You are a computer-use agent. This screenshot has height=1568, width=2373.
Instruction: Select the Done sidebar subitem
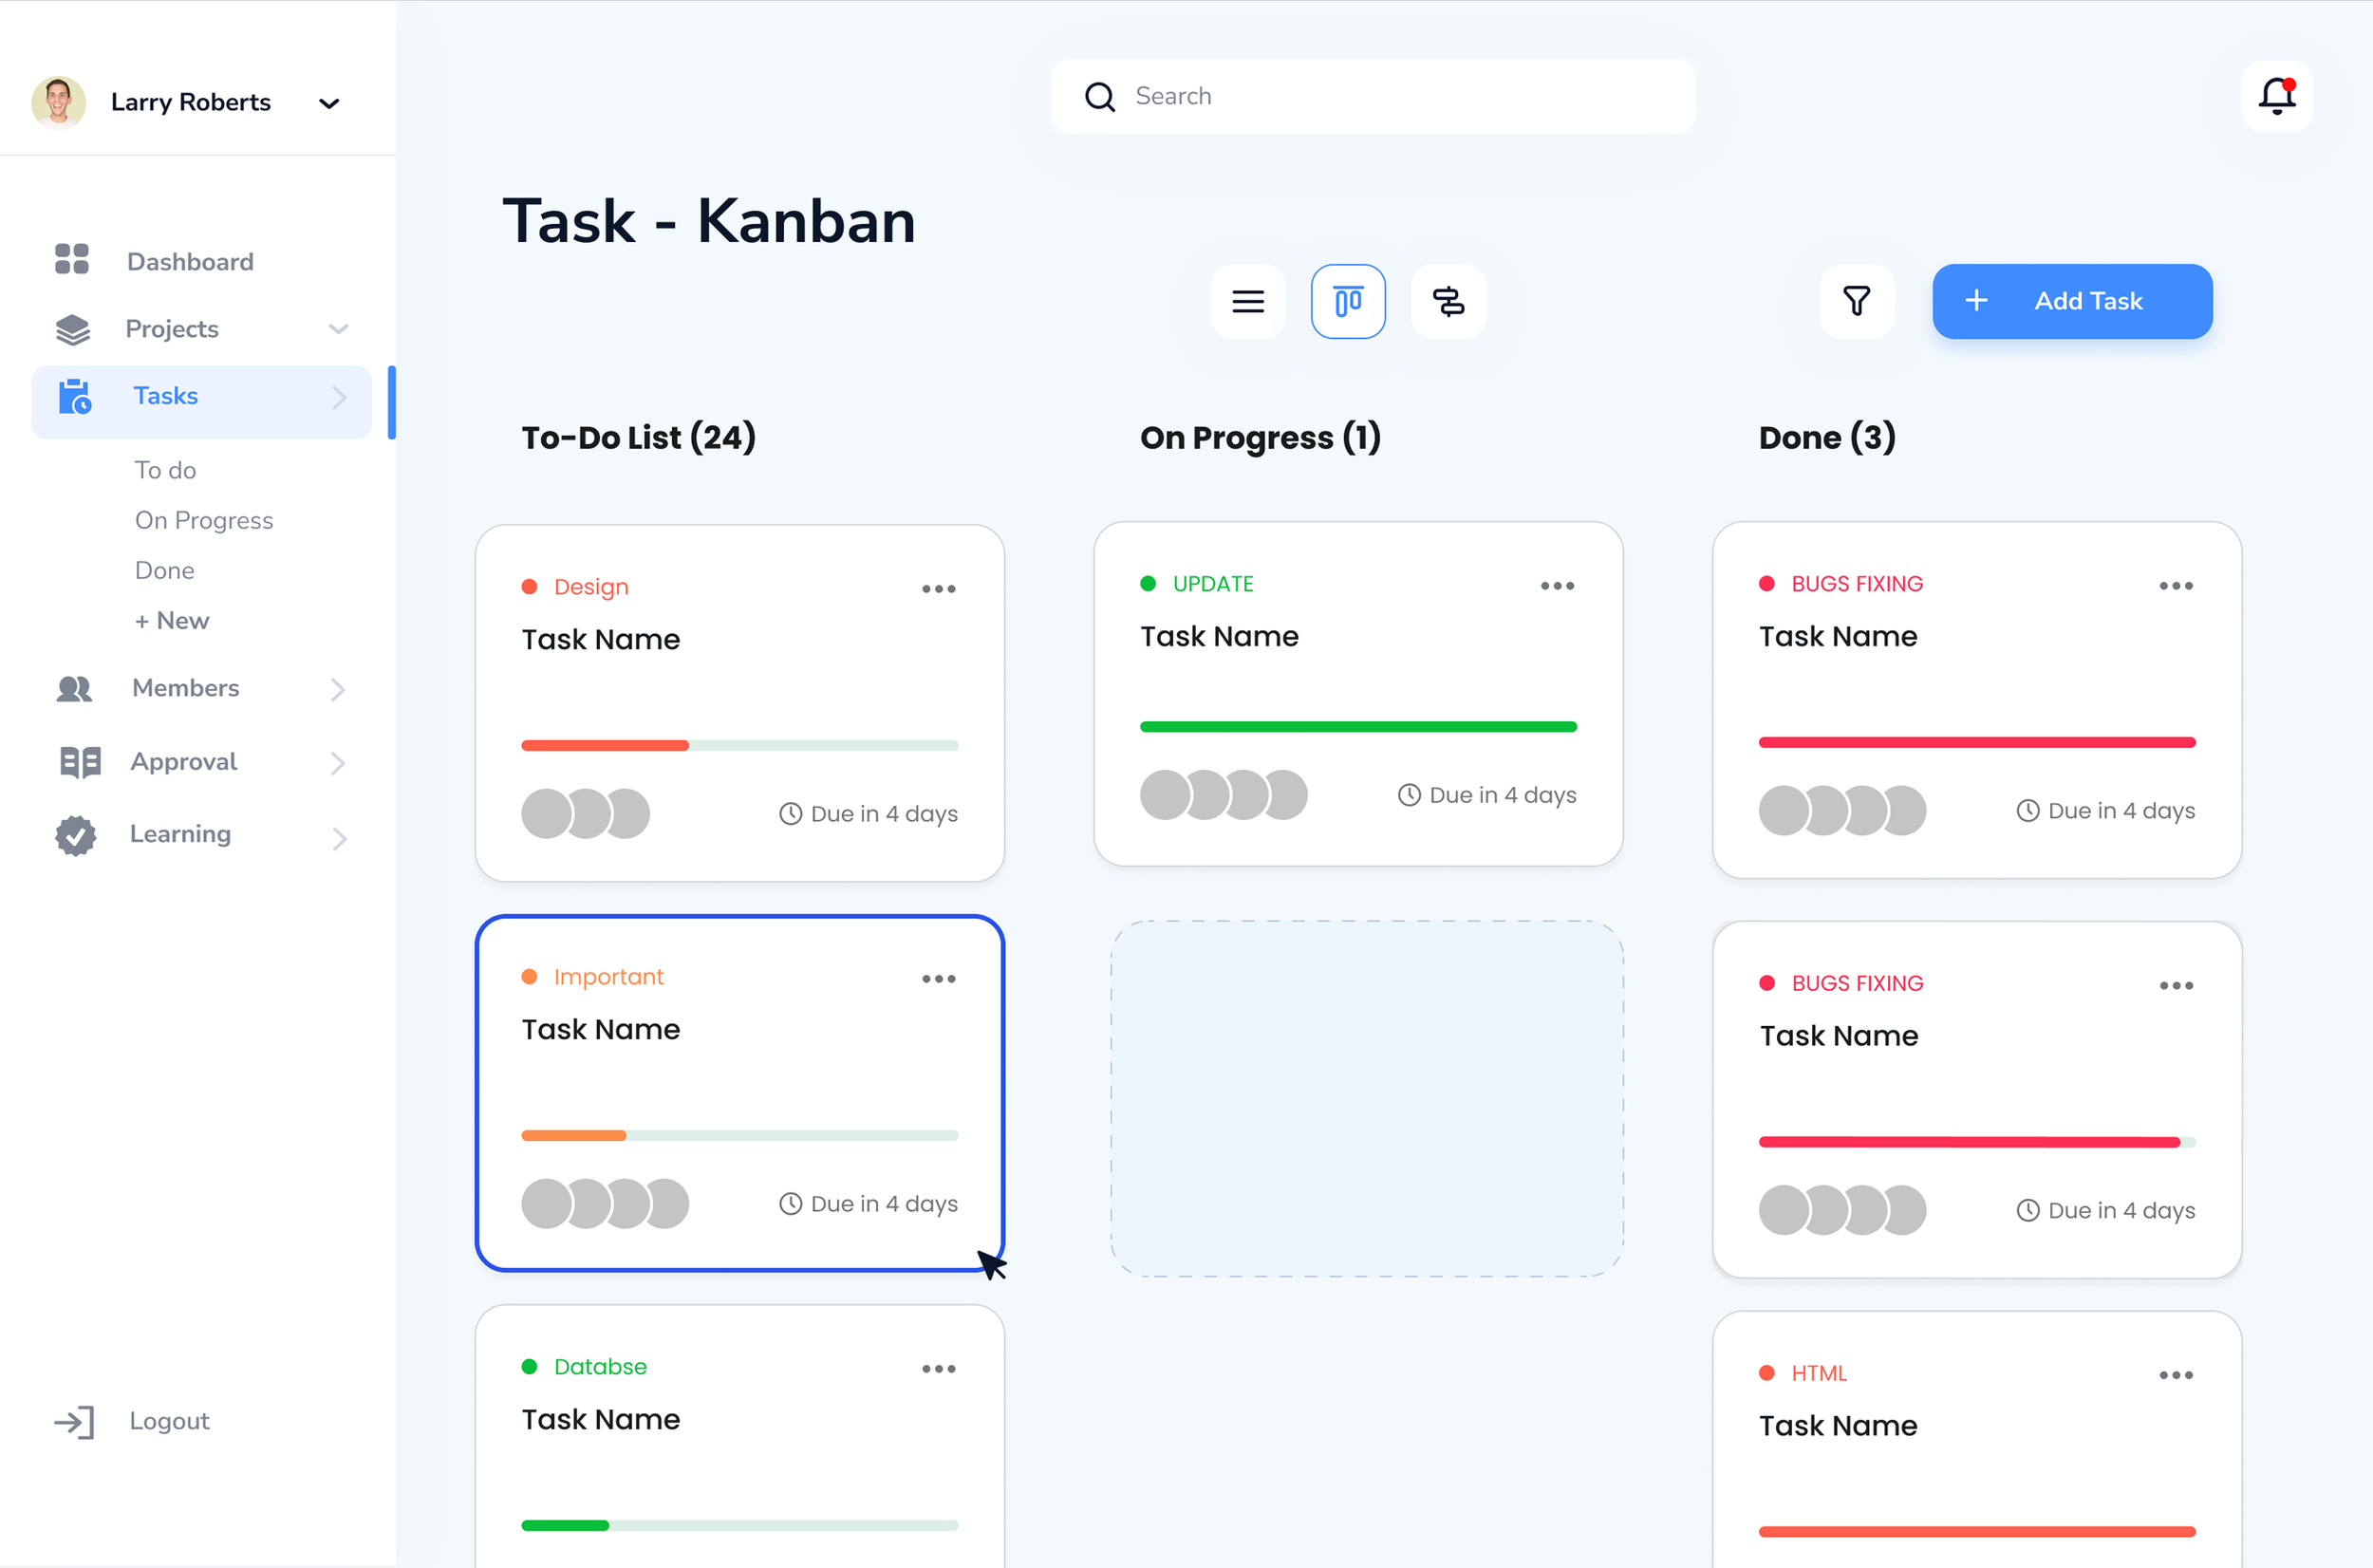[x=165, y=570]
